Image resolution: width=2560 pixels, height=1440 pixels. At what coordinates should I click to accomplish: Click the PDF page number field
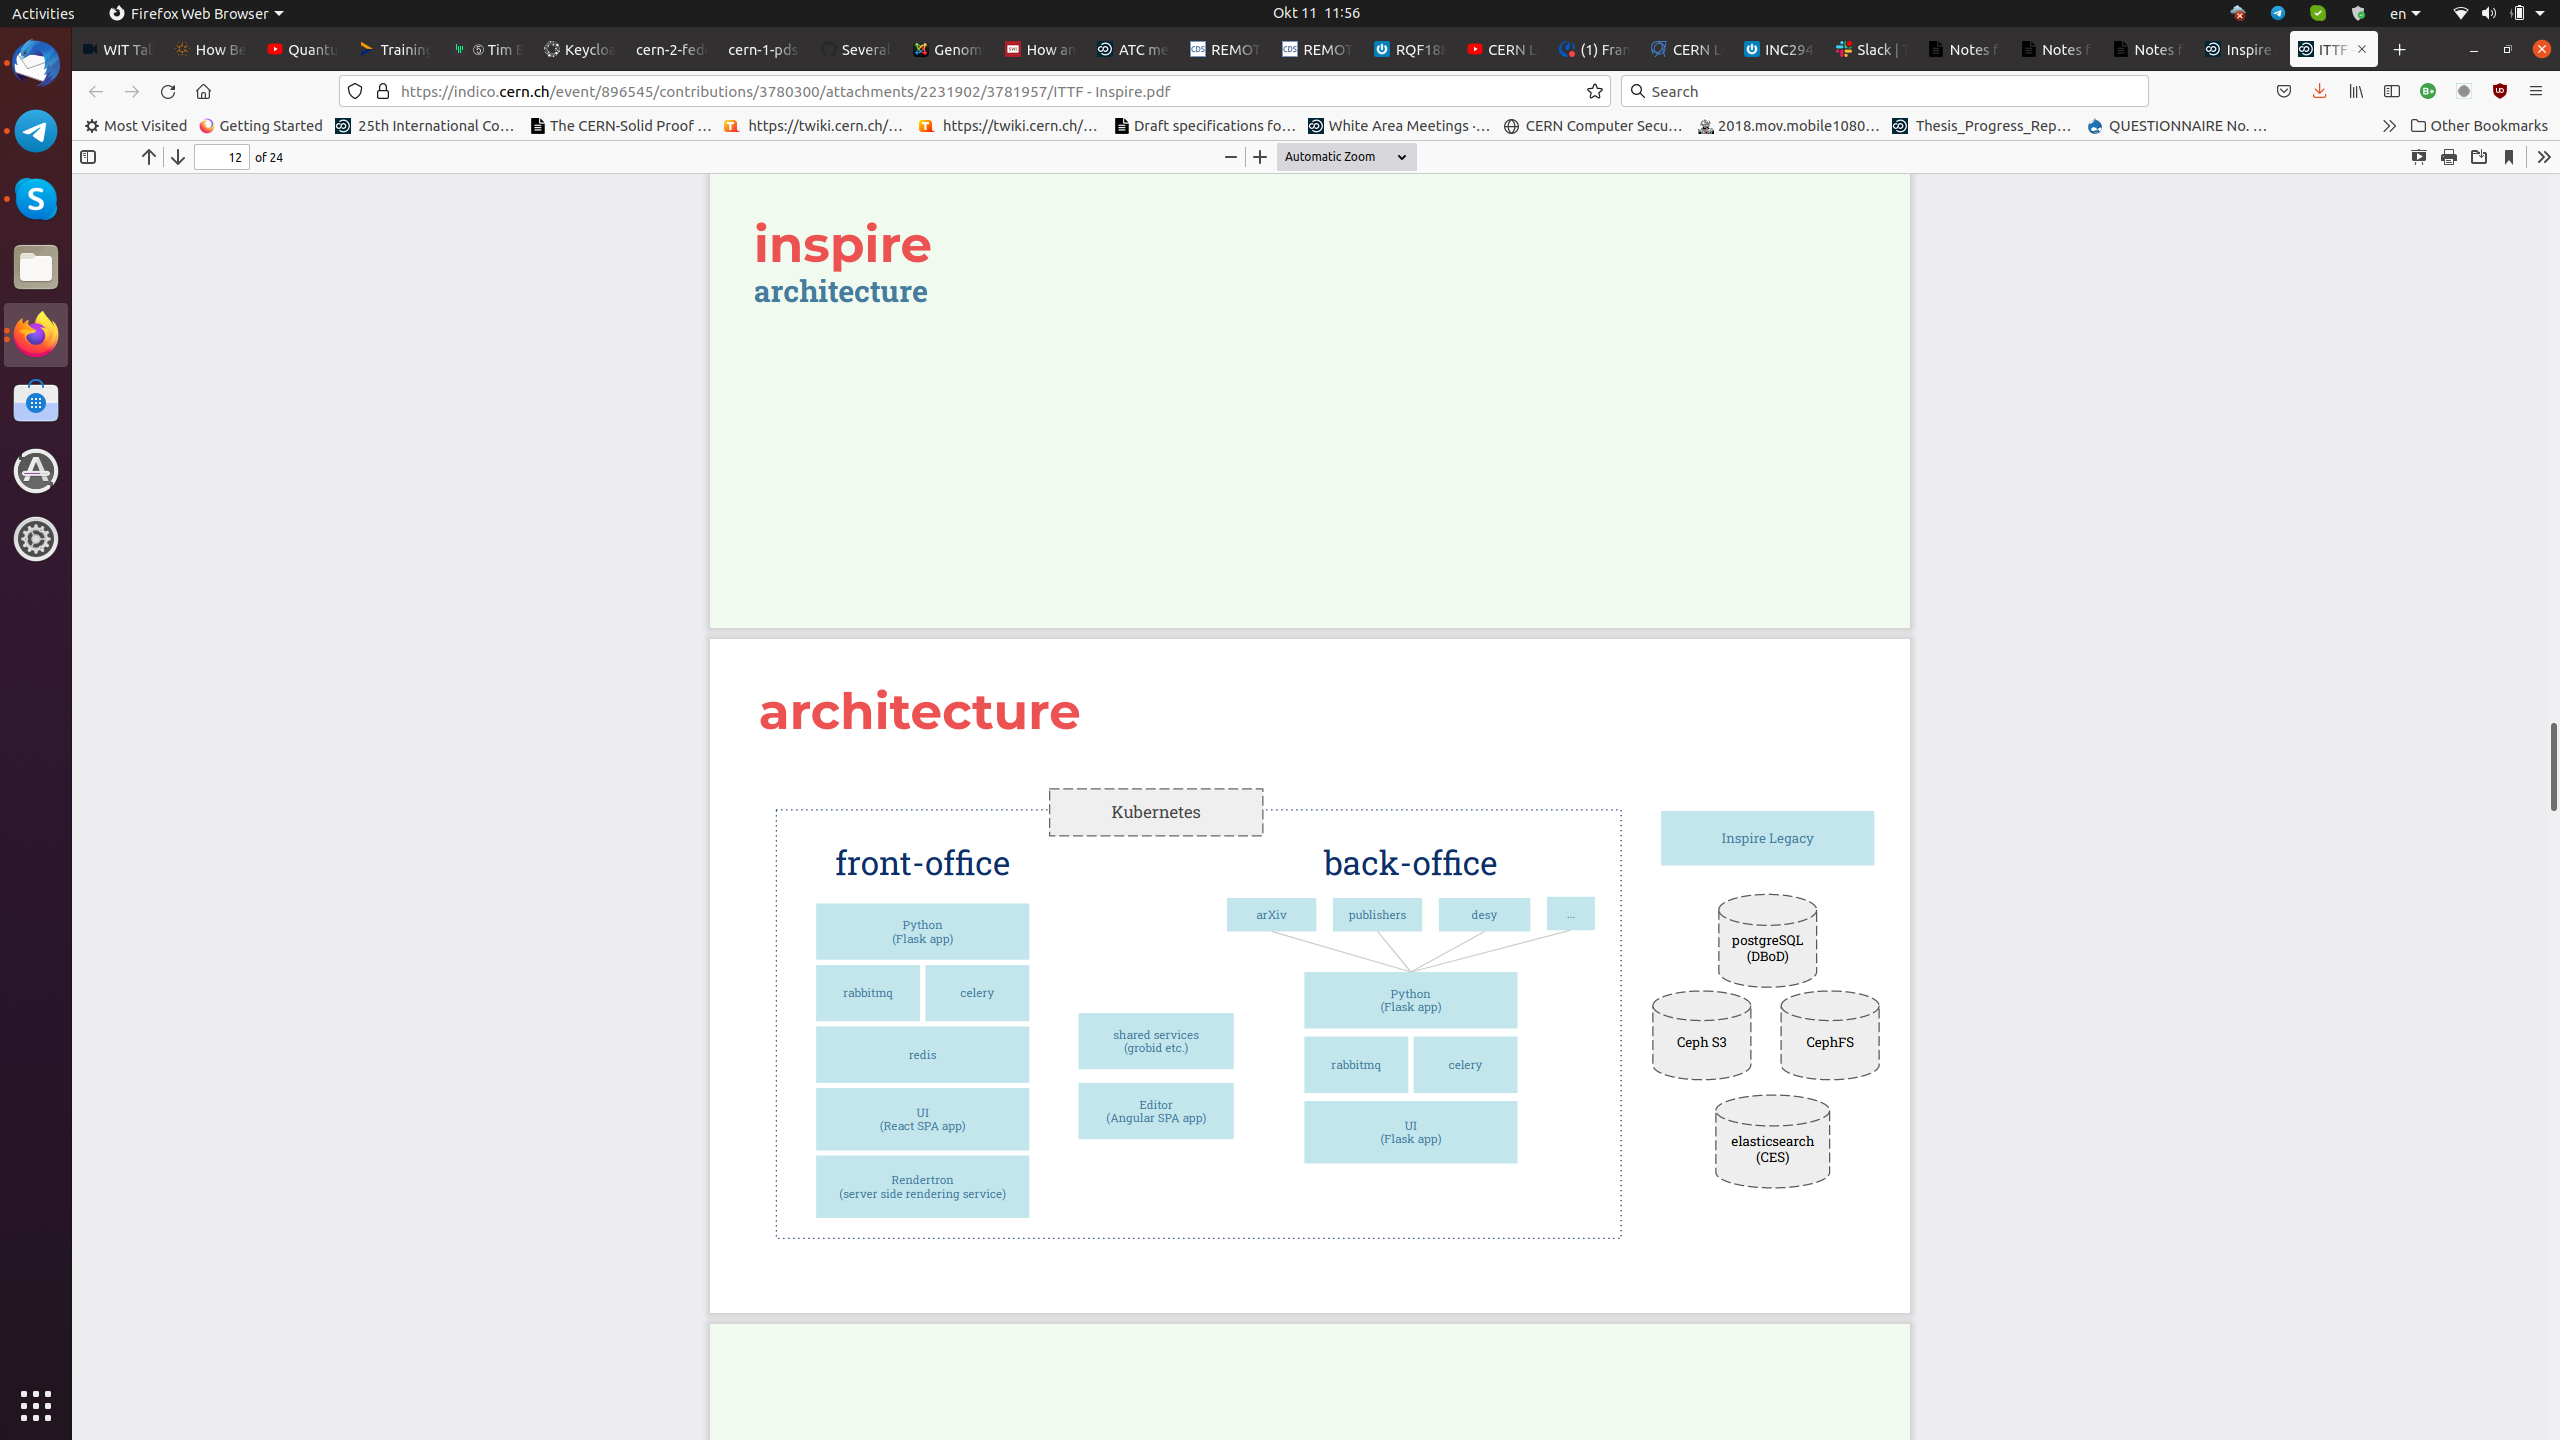pyautogui.click(x=222, y=157)
